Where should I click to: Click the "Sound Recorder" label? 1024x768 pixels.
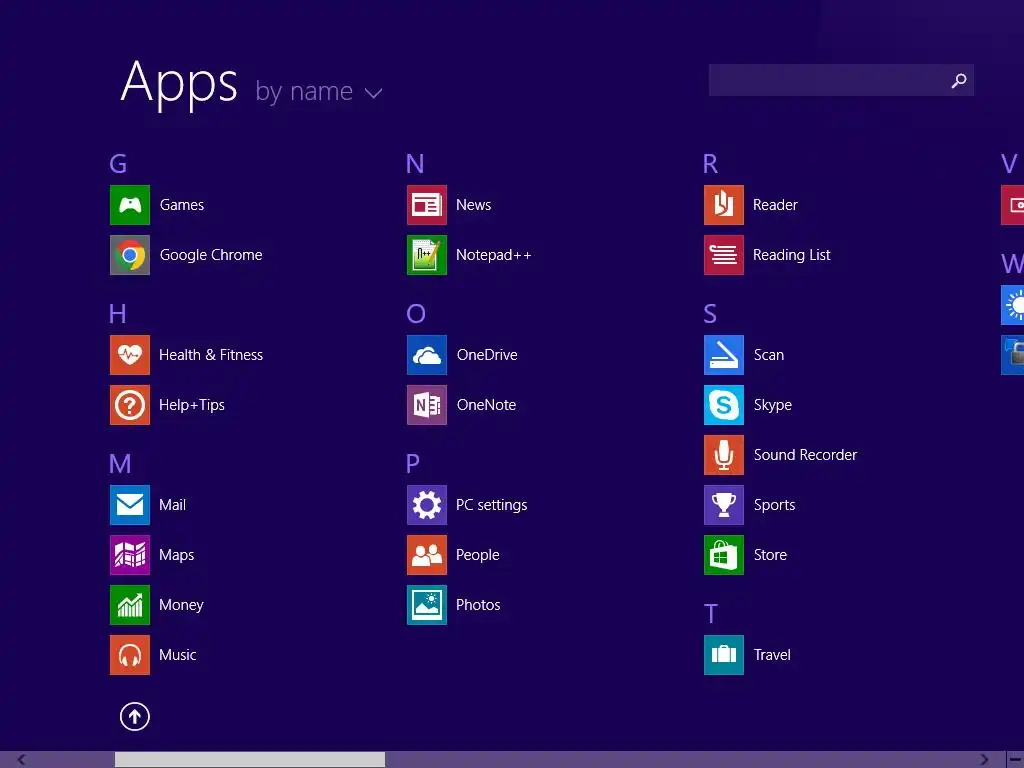click(805, 455)
